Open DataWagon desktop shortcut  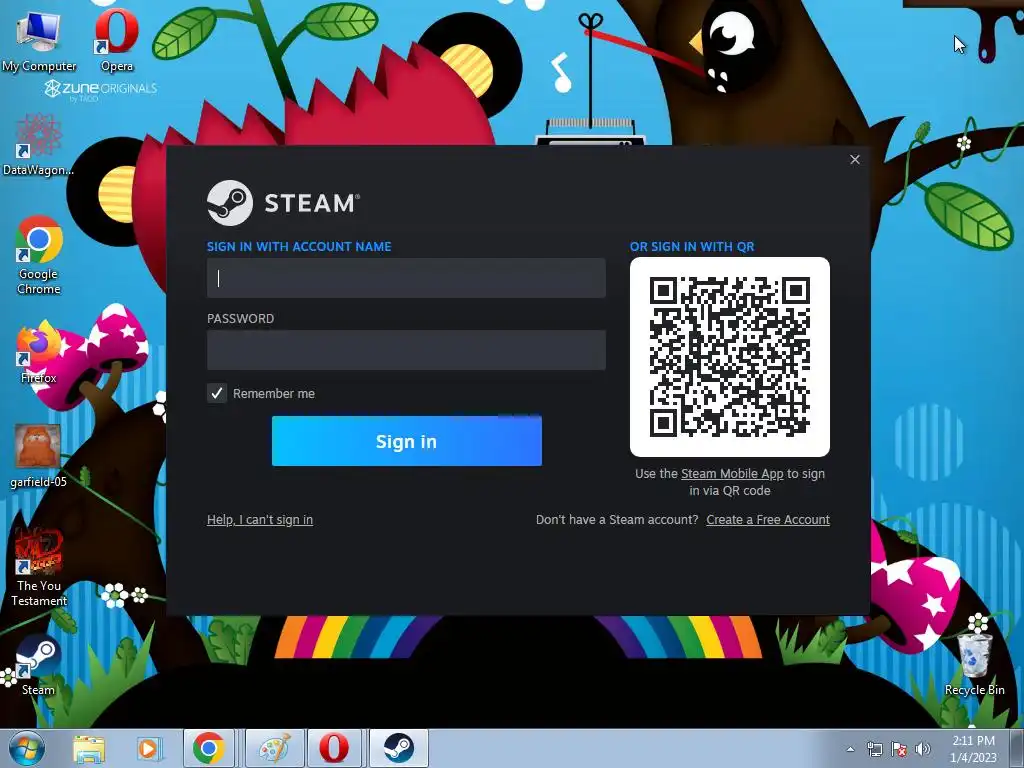click(x=39, y=144)
